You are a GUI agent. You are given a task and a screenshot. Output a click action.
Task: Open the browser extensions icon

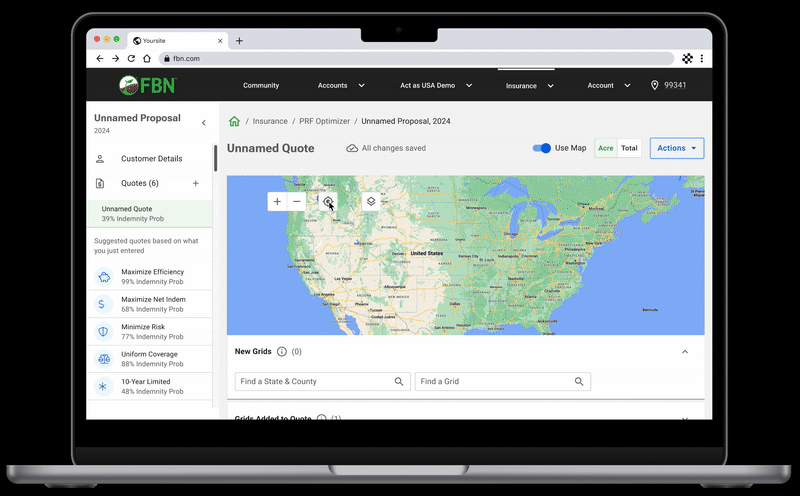point(687,59)
